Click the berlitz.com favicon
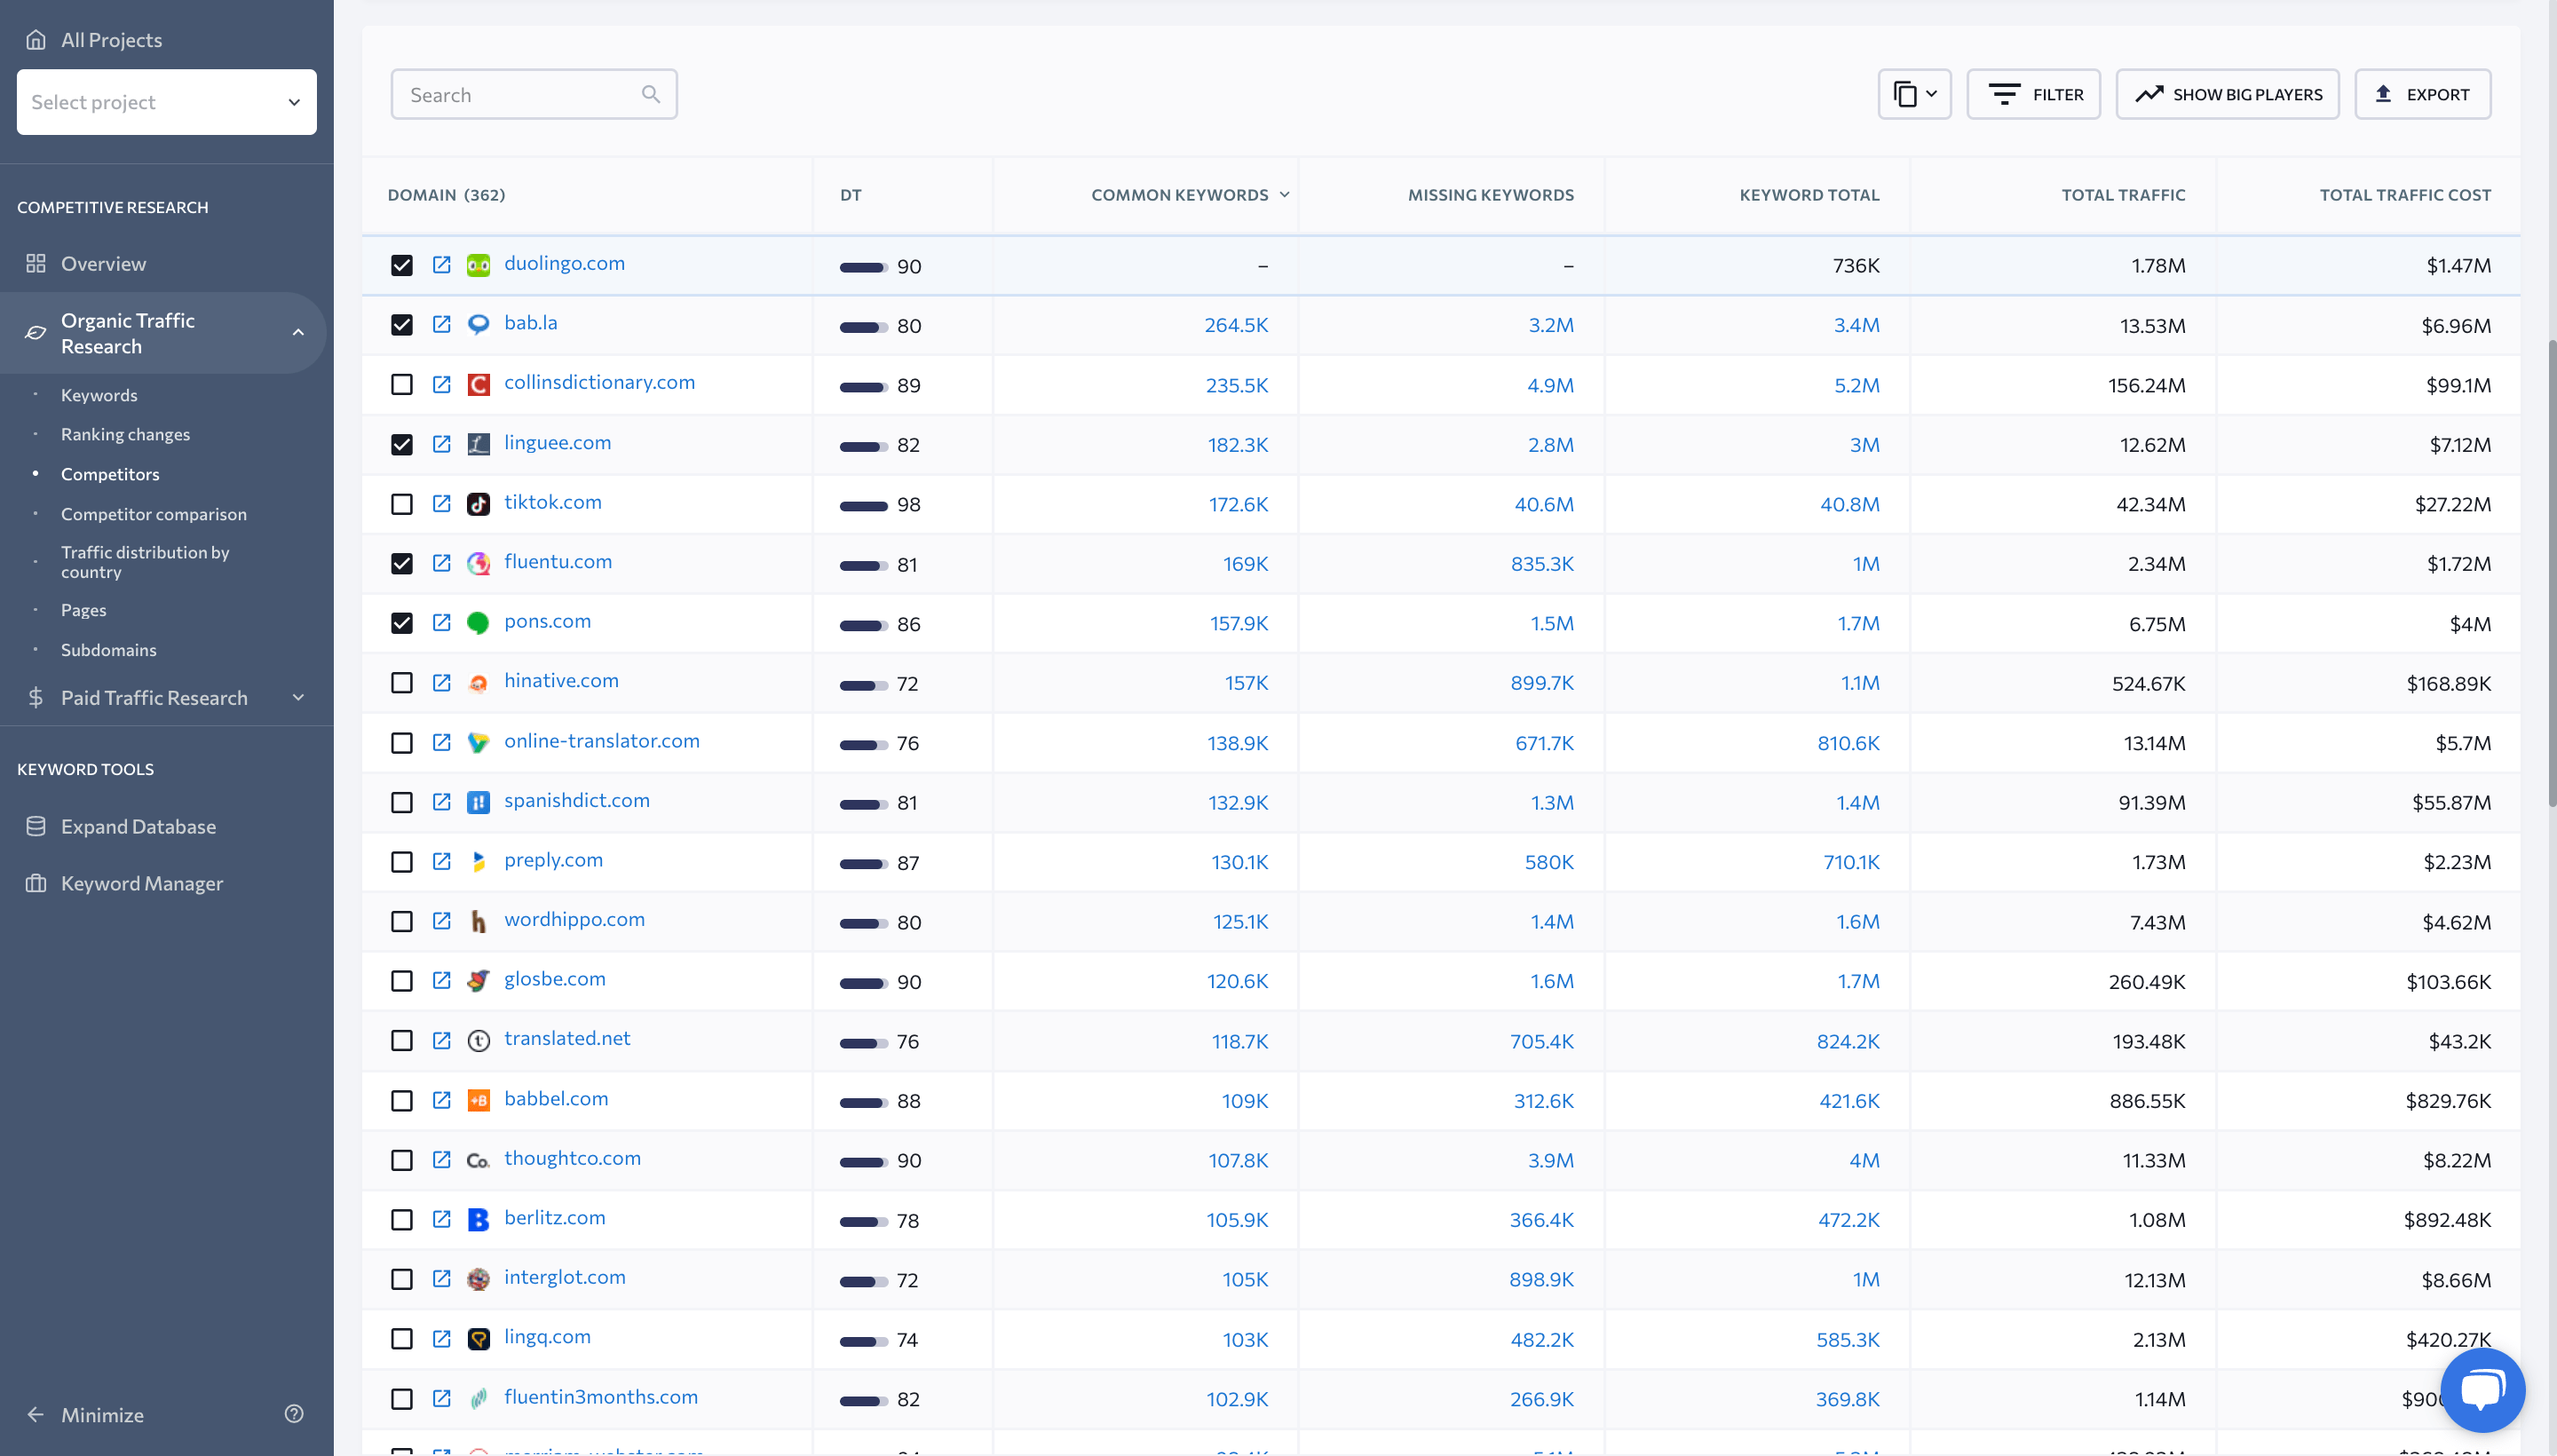The width and height of the screenshot is (2557, 1456). [x=479, y=1219]
